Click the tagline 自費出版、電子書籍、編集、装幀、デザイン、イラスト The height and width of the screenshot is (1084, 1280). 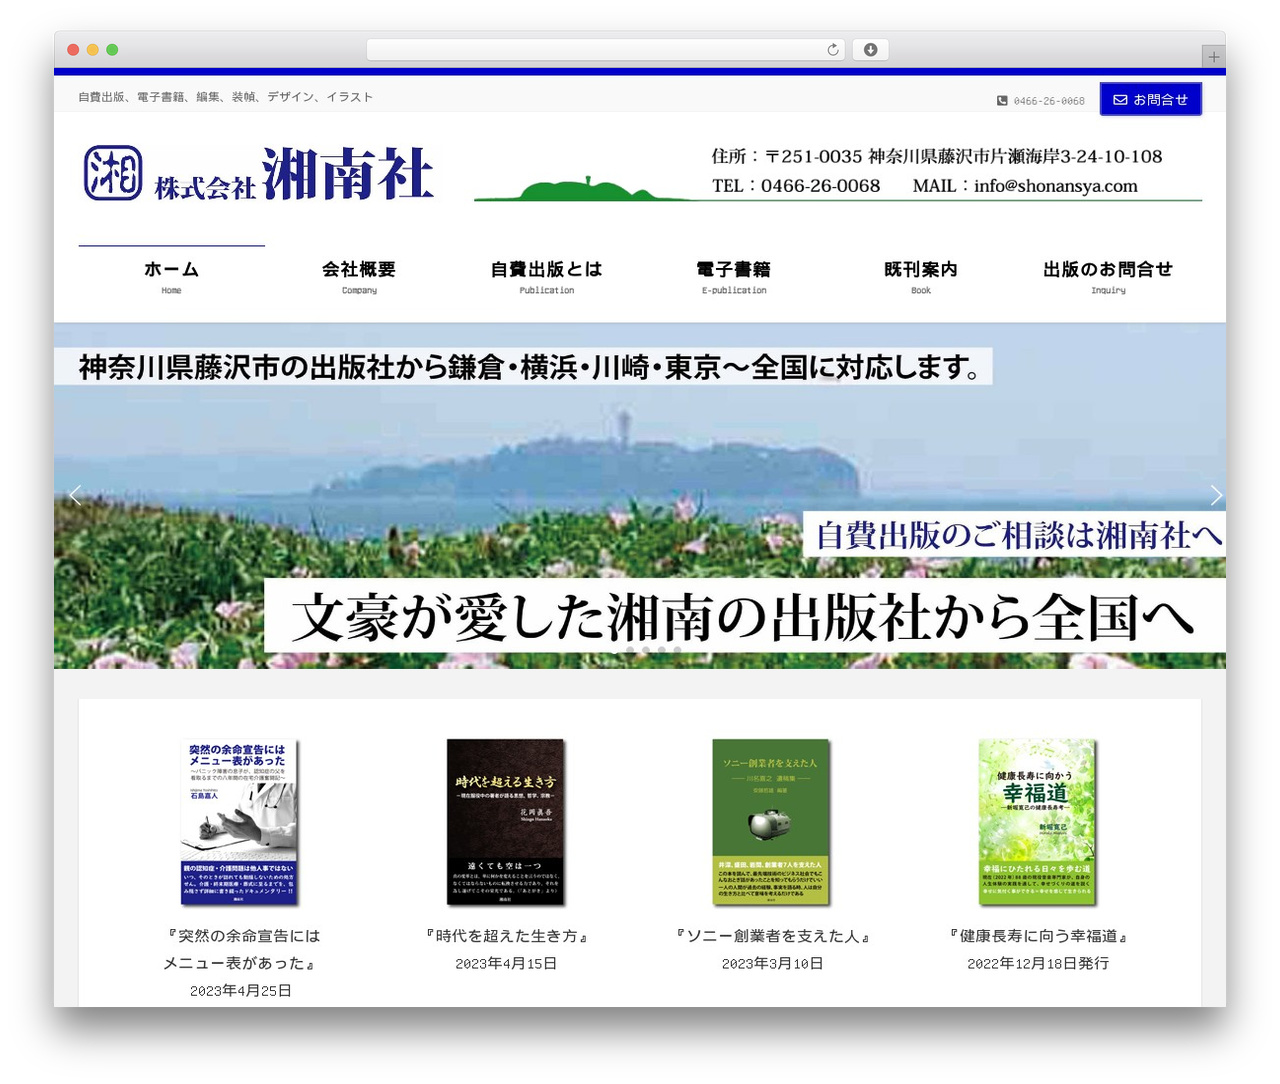click(x=226, y=97)
